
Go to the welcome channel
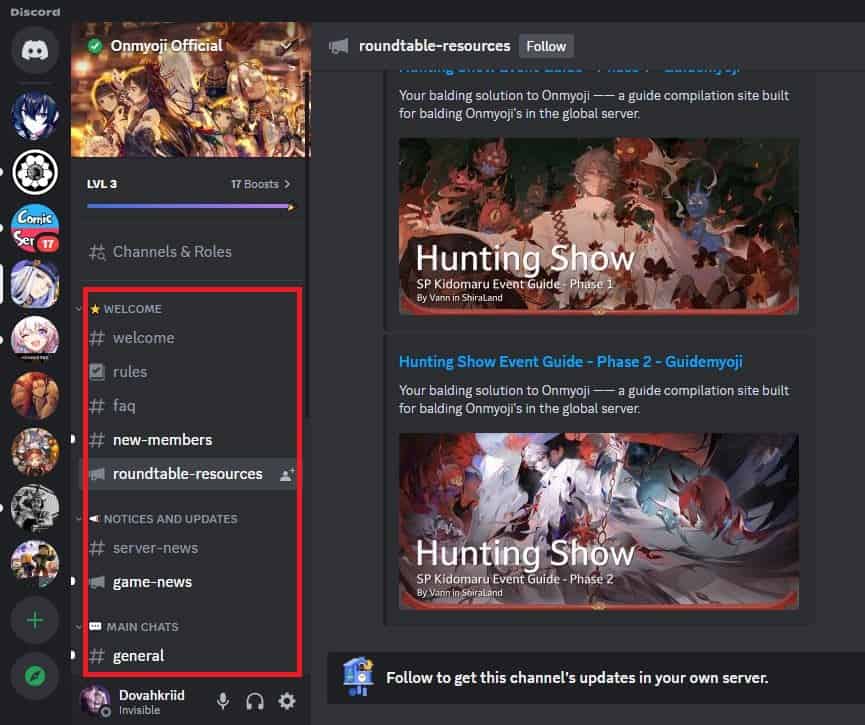191,338
